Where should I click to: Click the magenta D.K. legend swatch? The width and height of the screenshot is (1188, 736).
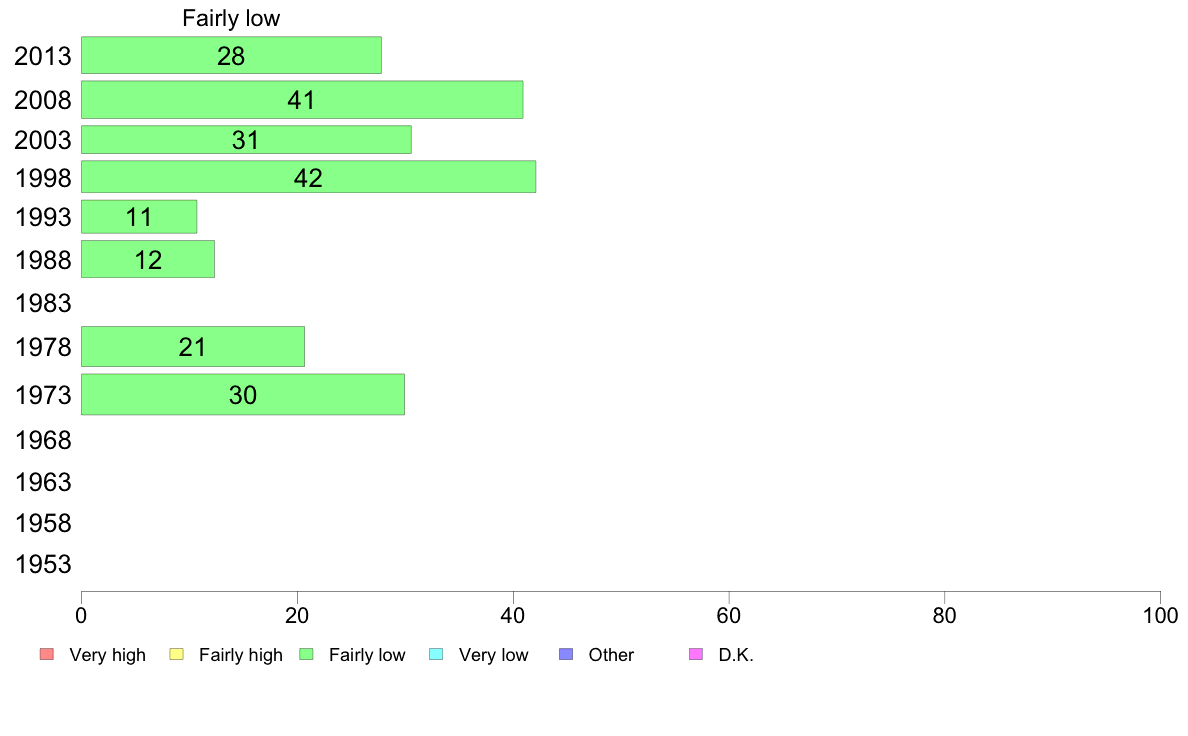point(696,654)
